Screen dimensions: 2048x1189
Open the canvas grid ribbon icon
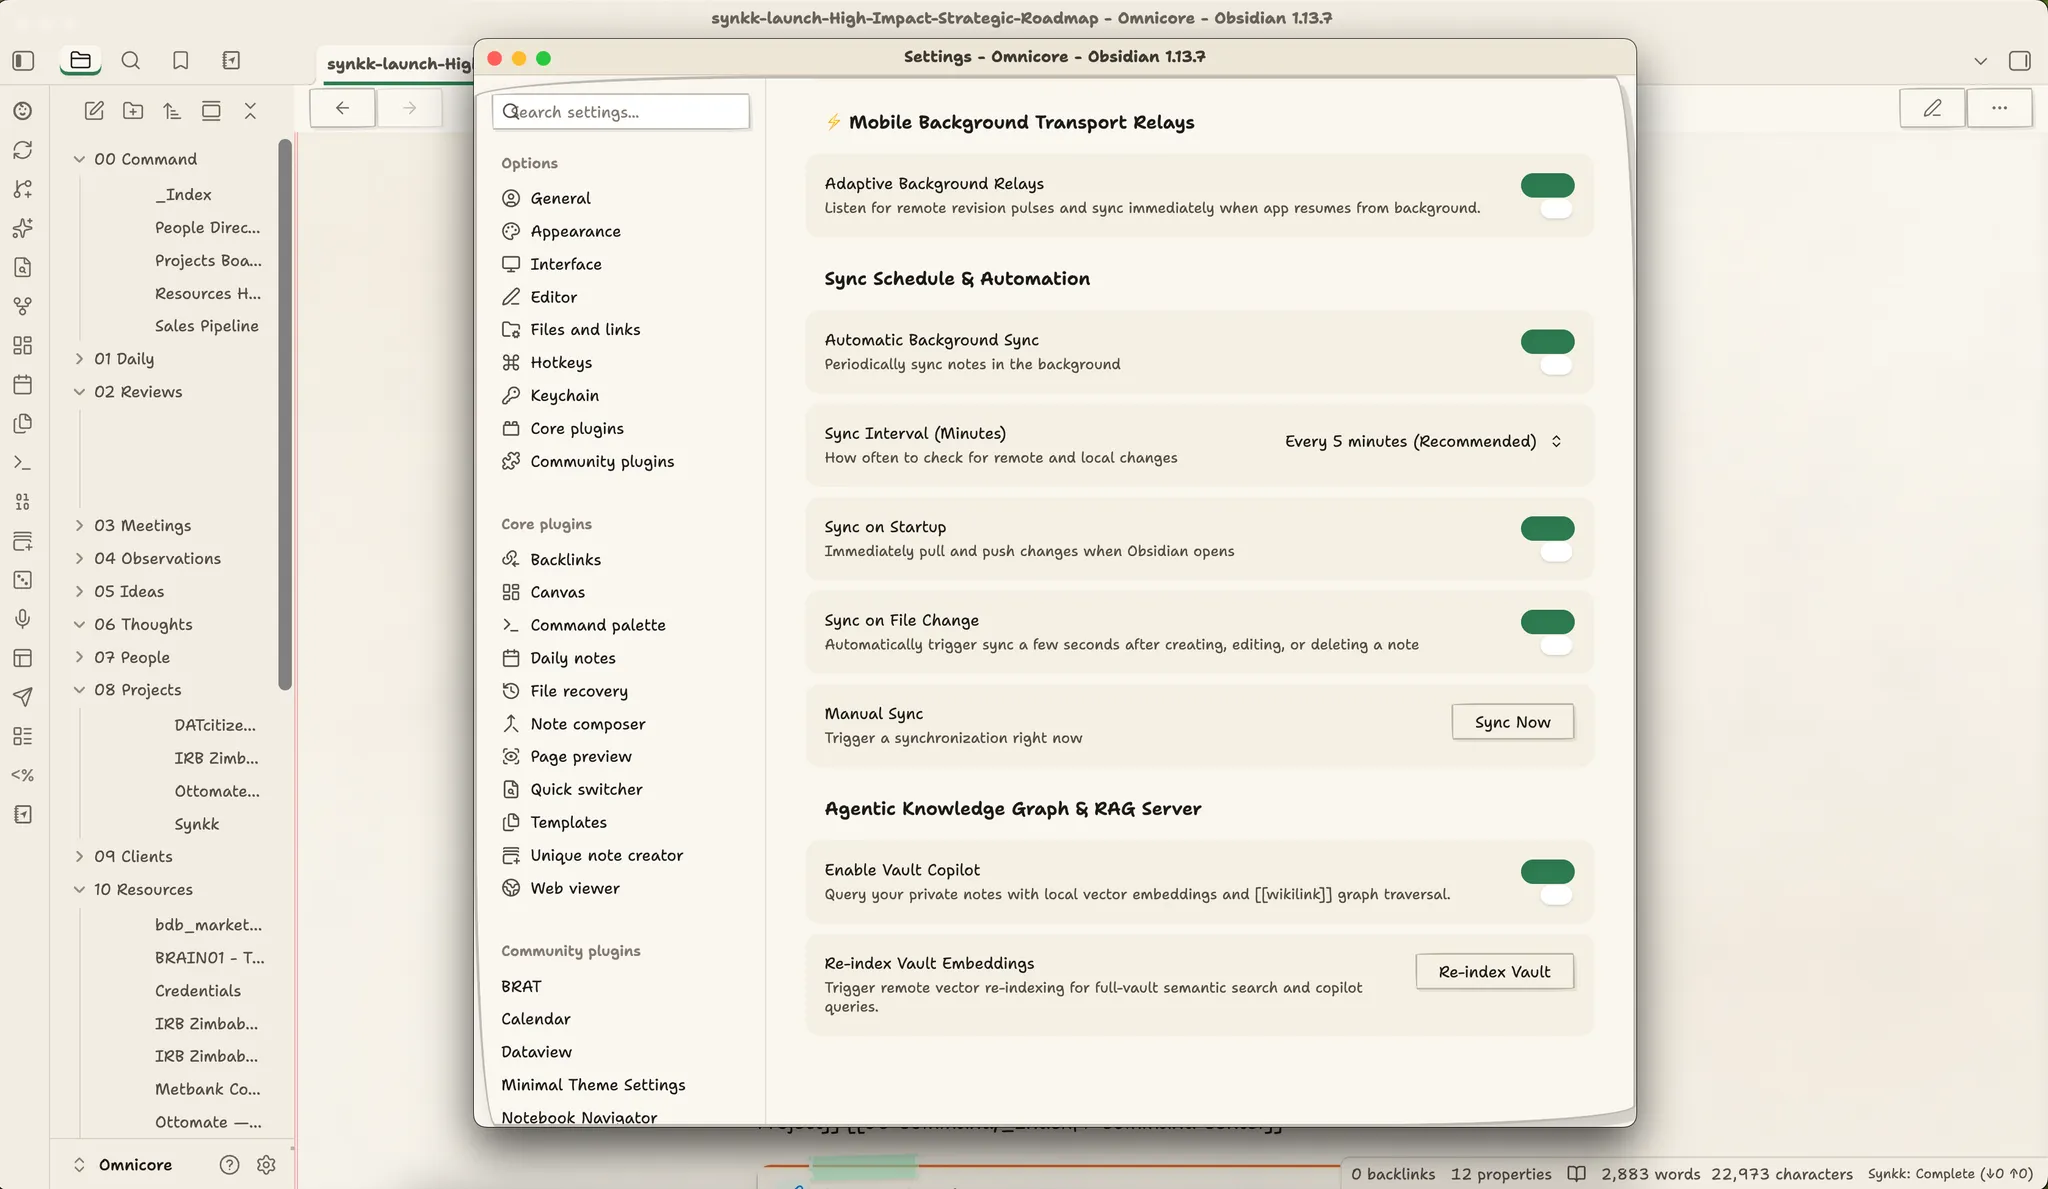[23, 345]
